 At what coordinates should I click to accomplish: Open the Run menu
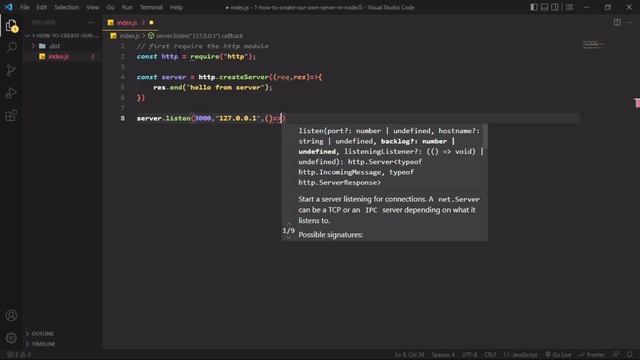point(127,7)
